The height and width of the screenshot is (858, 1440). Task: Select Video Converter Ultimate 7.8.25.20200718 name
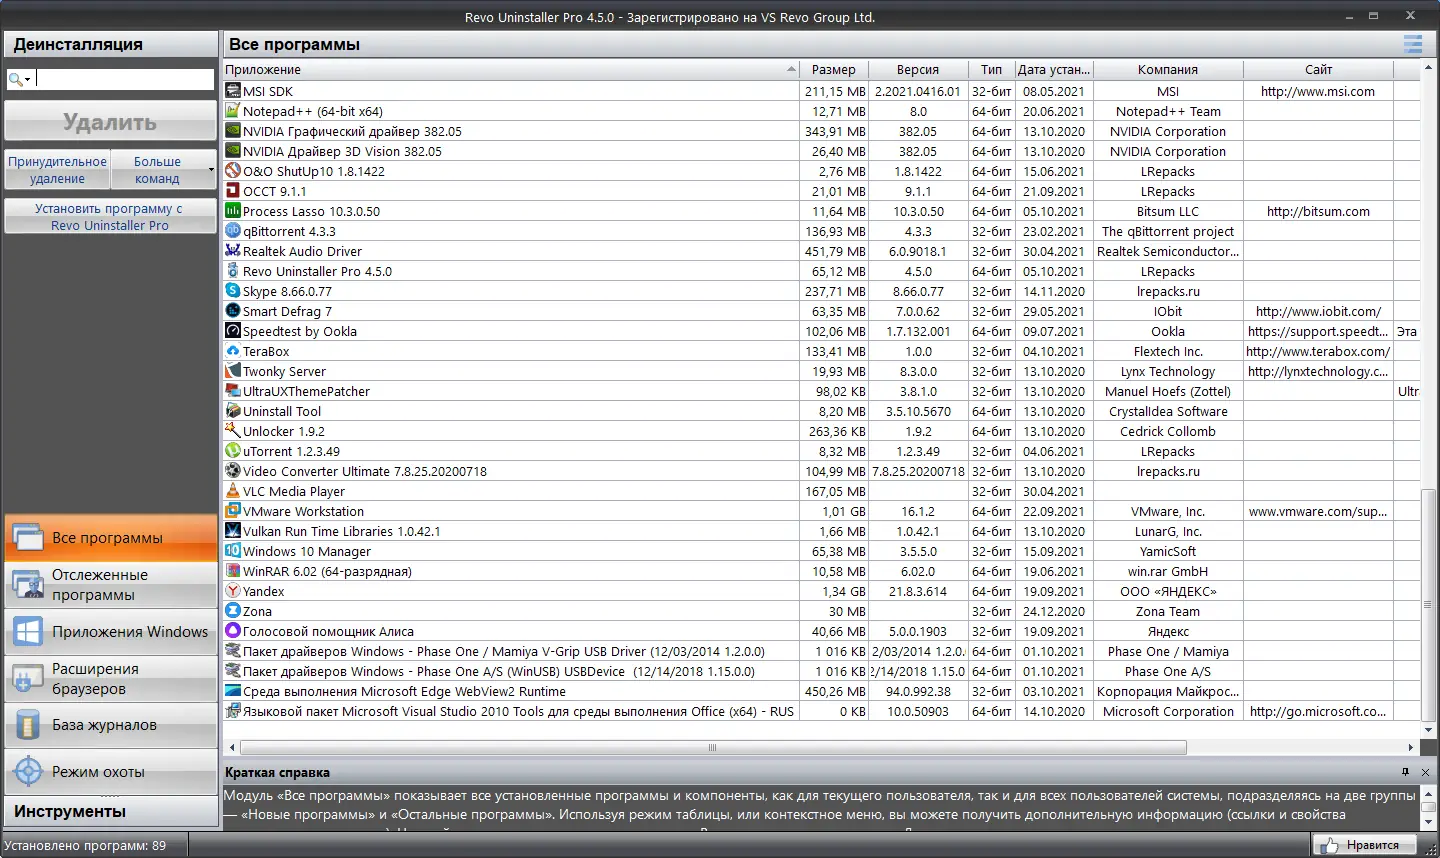[x=365, y=471]
